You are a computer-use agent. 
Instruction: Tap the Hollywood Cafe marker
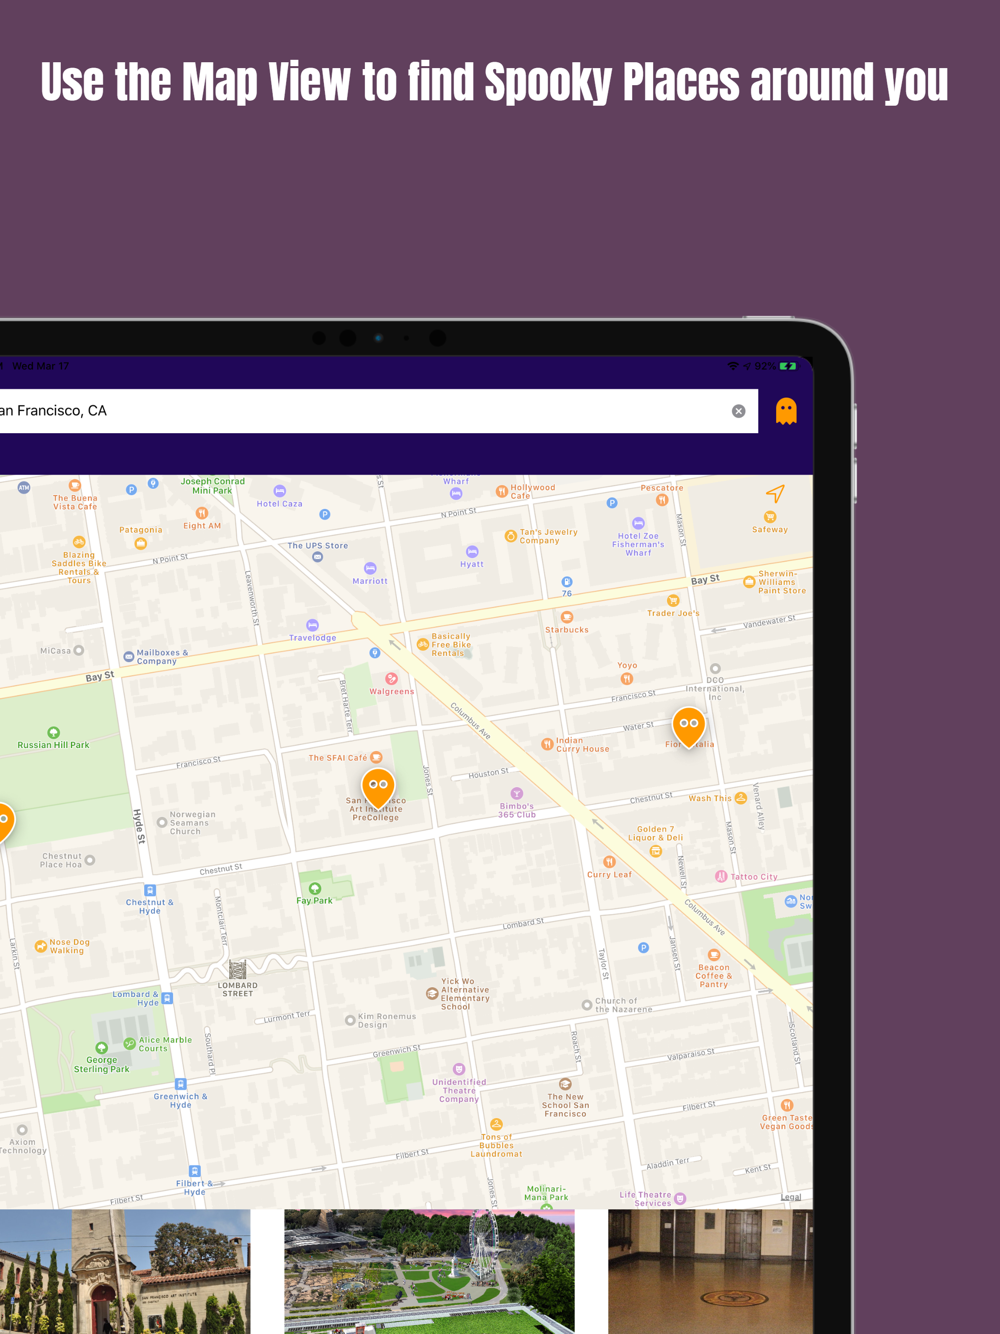[502, 491]
